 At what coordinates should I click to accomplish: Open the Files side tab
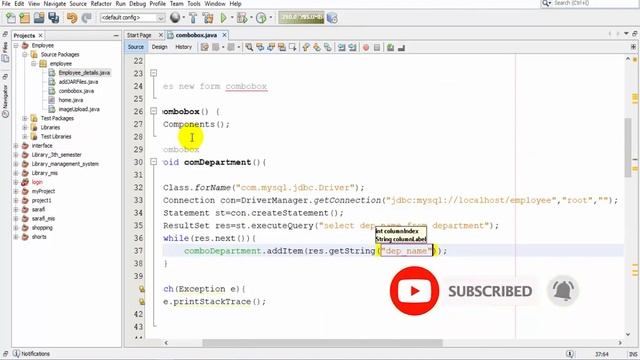(5, 52)
